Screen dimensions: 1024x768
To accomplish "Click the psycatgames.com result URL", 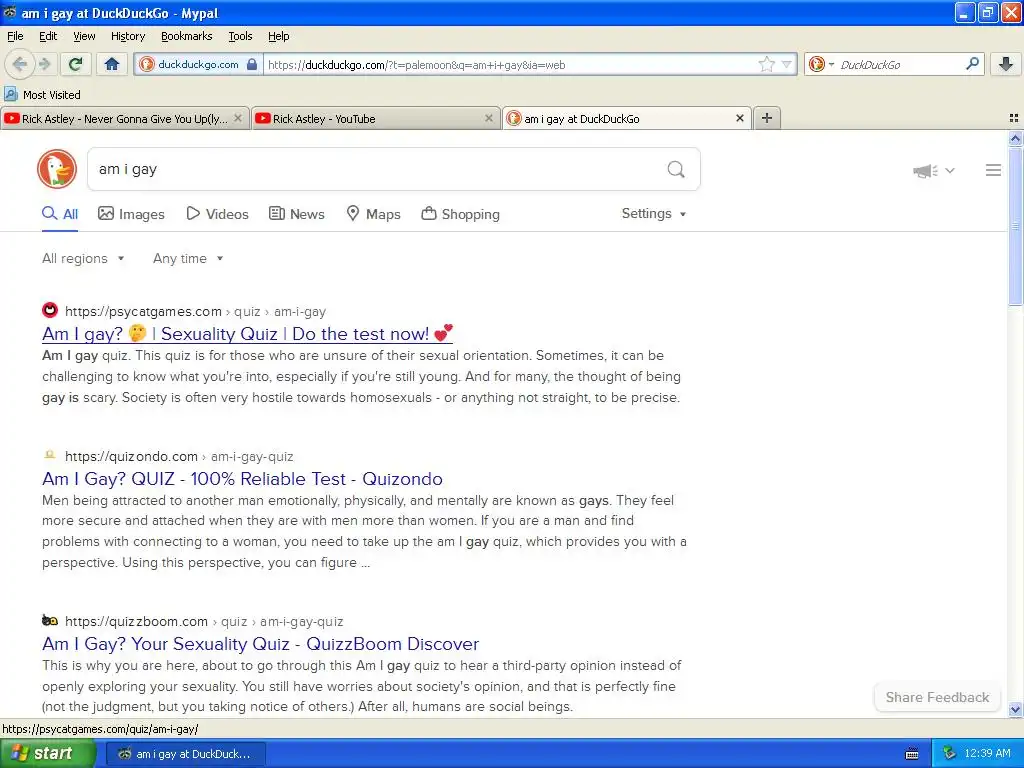I will [x=195, y=312].
